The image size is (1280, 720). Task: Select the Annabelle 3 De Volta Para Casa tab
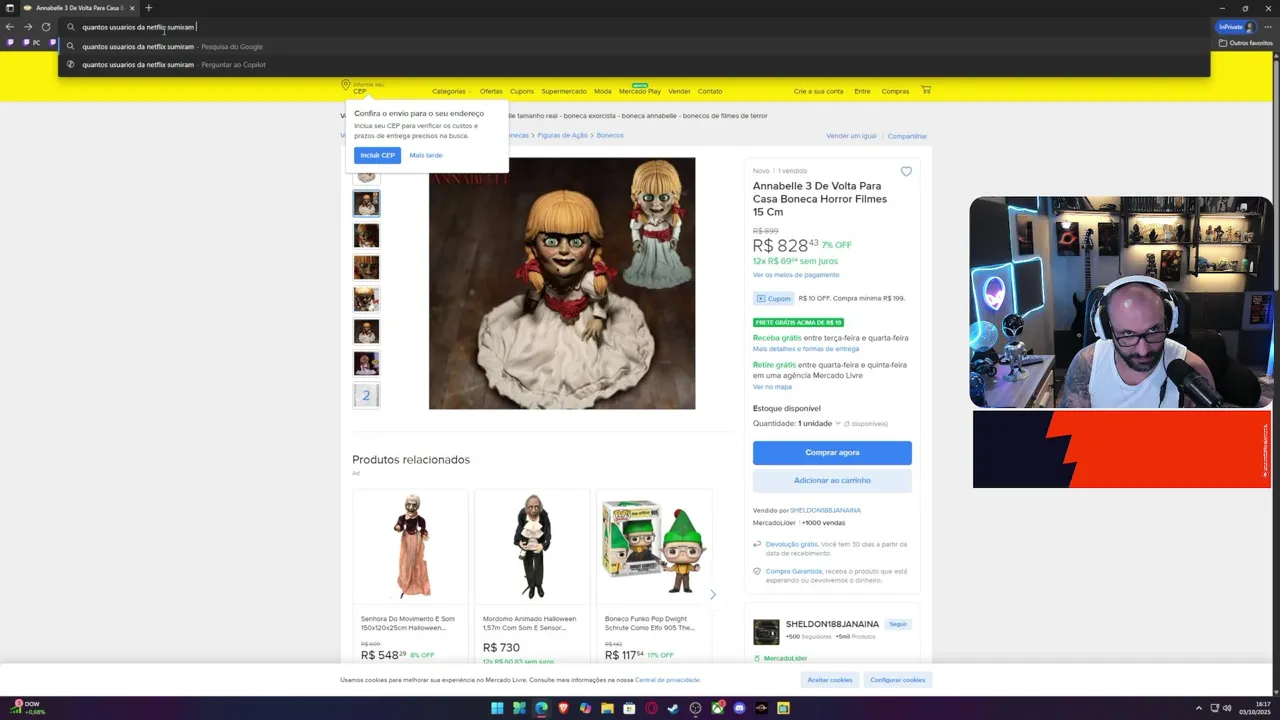(80, 8)
